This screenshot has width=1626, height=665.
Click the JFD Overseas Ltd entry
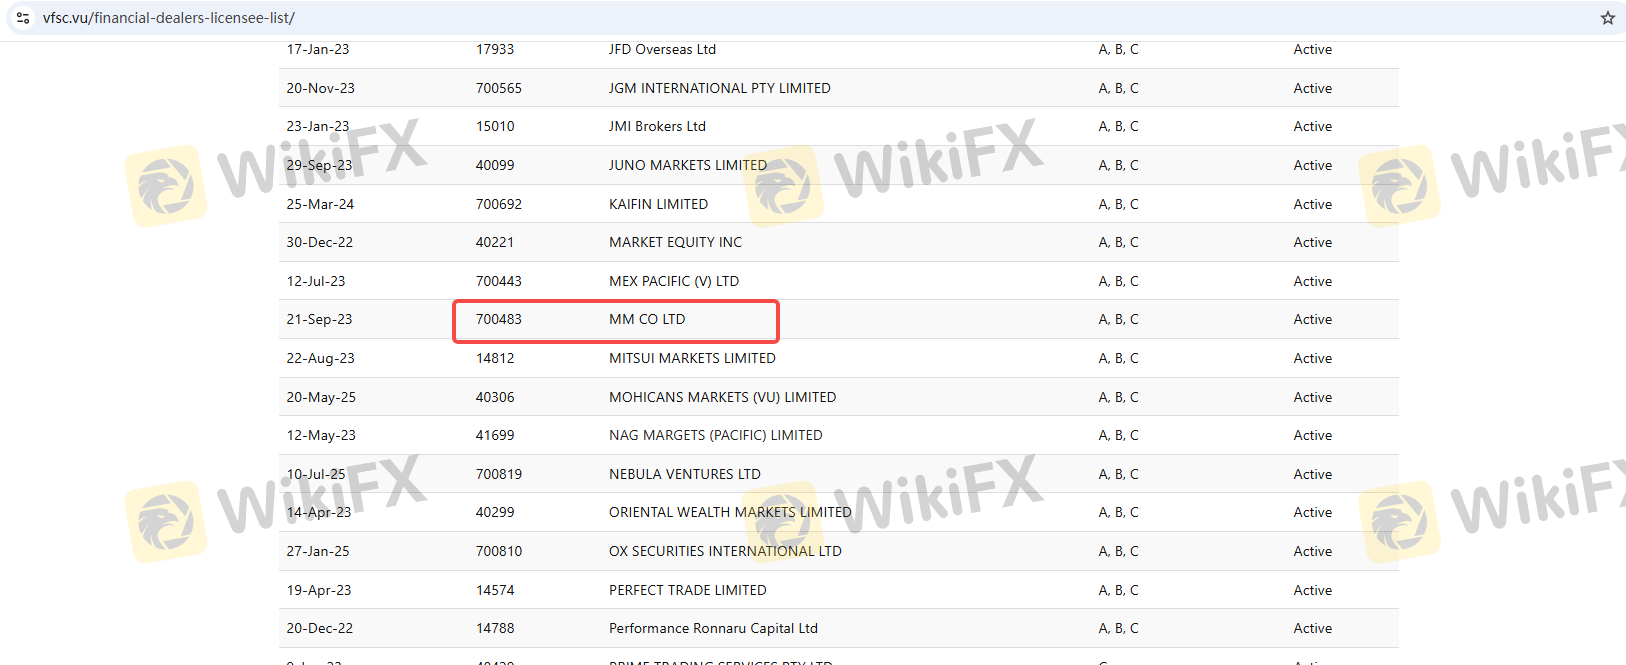662,50
